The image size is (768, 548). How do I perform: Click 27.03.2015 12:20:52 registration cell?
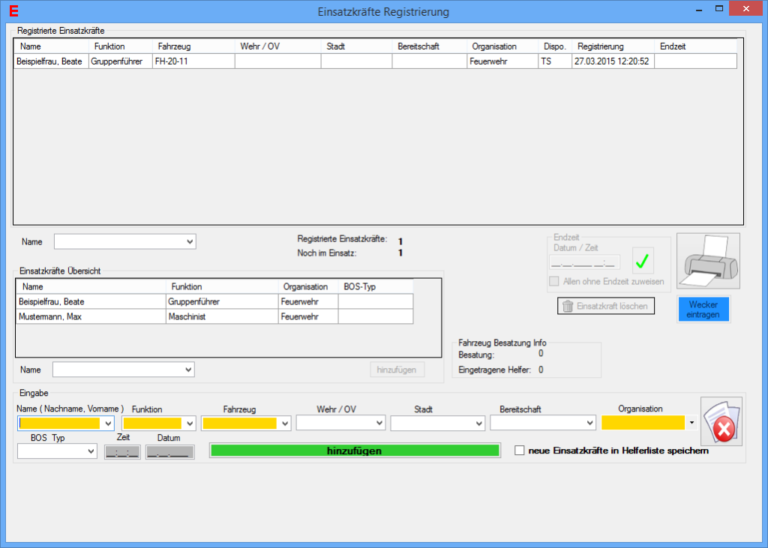[613, 61]
